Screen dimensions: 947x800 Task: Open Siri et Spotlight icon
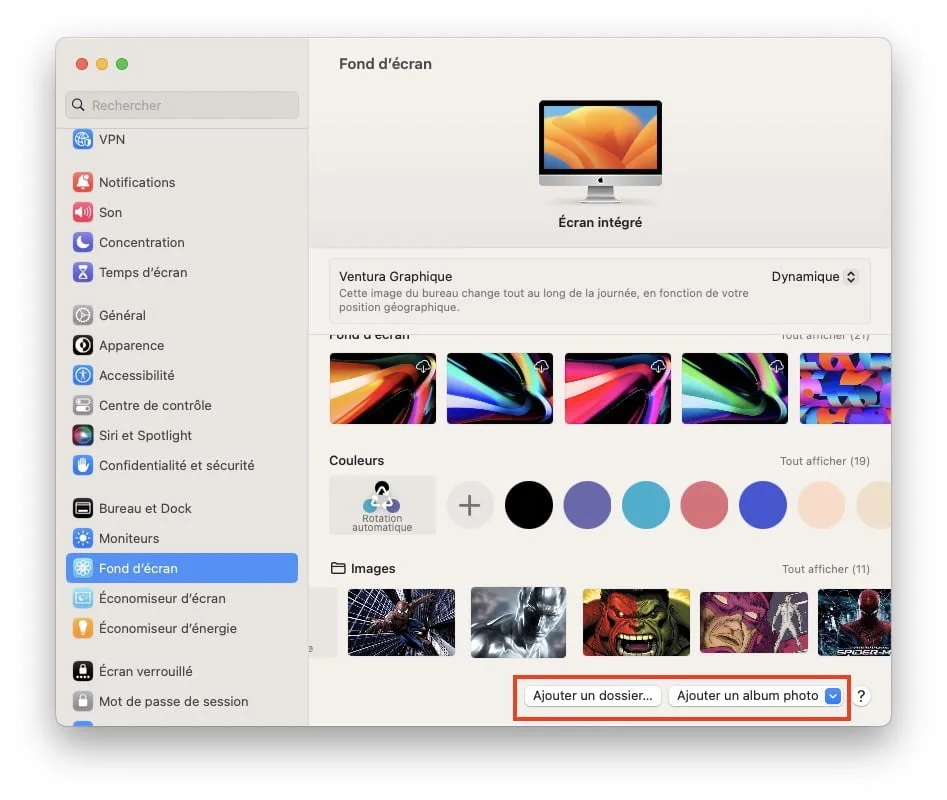coord(83,435)
